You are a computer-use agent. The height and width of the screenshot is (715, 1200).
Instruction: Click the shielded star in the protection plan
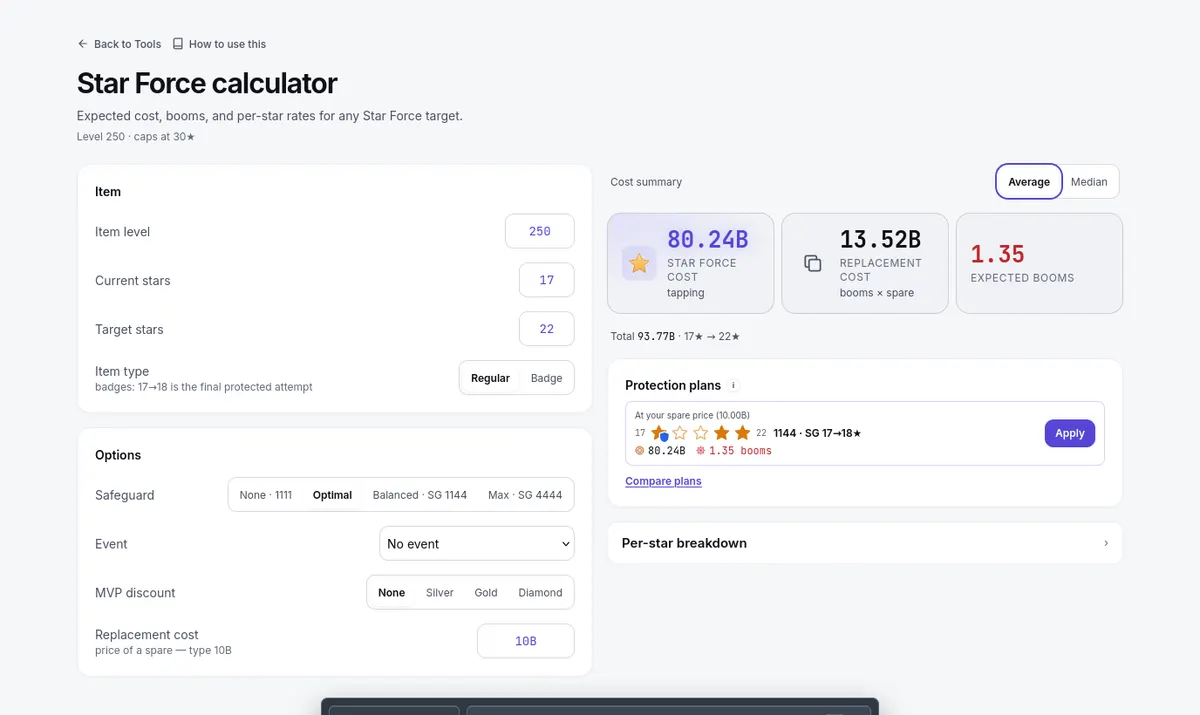(659, 433)
